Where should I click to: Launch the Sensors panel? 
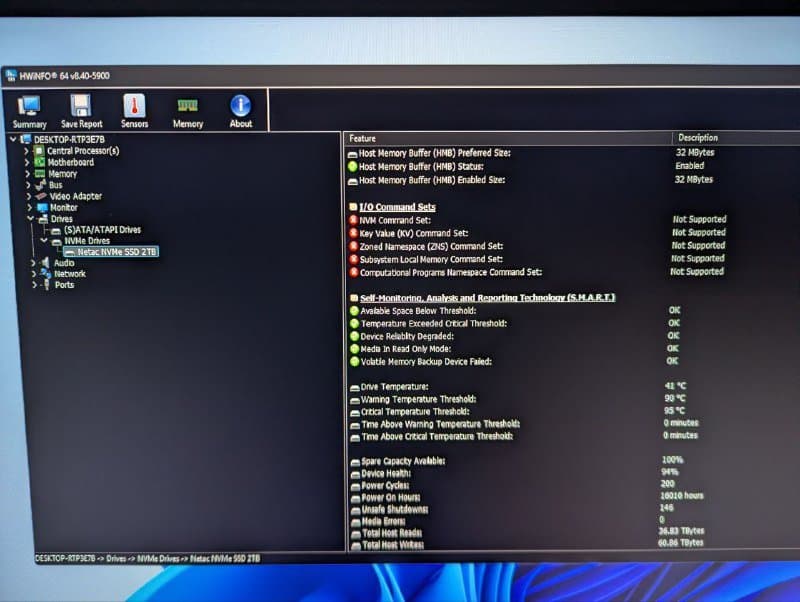(x=134, y=110)
